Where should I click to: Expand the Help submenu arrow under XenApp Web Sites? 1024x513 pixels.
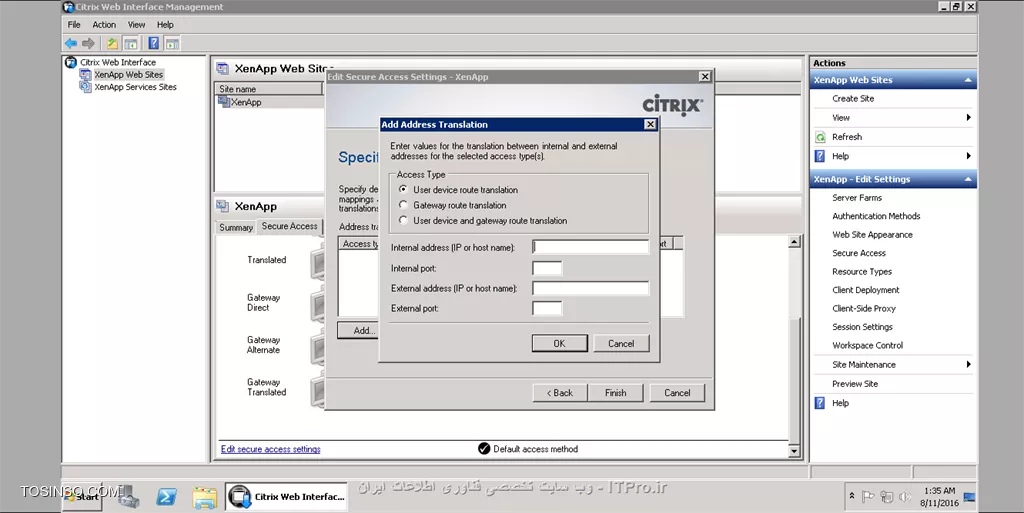(968, 156)
